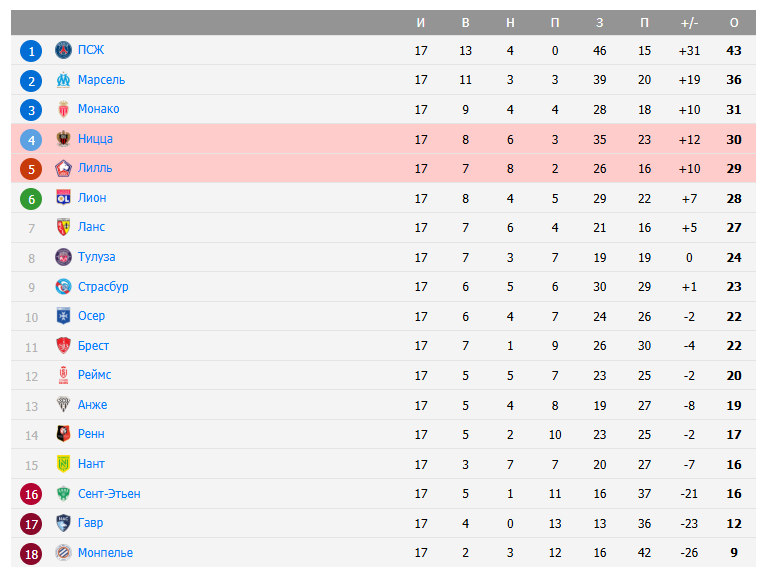The image size is (766, 578).
Task: Click the Lille club crest icon
Action: click(x=64, y=168)
